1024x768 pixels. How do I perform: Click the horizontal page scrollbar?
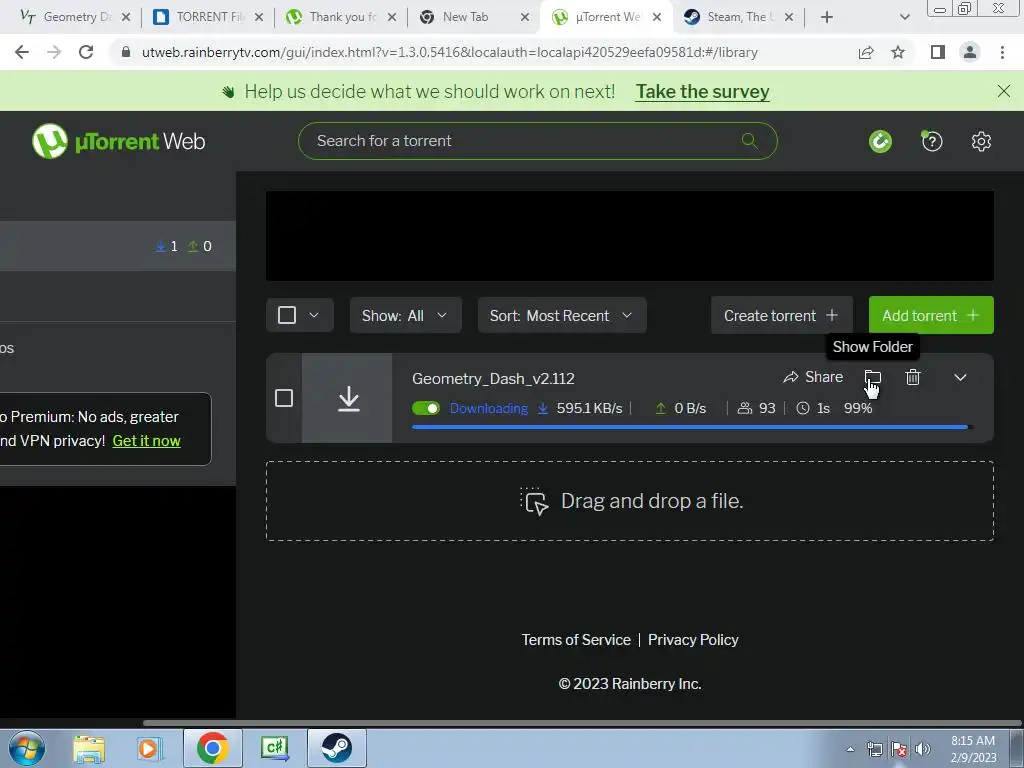pos(581,723)
